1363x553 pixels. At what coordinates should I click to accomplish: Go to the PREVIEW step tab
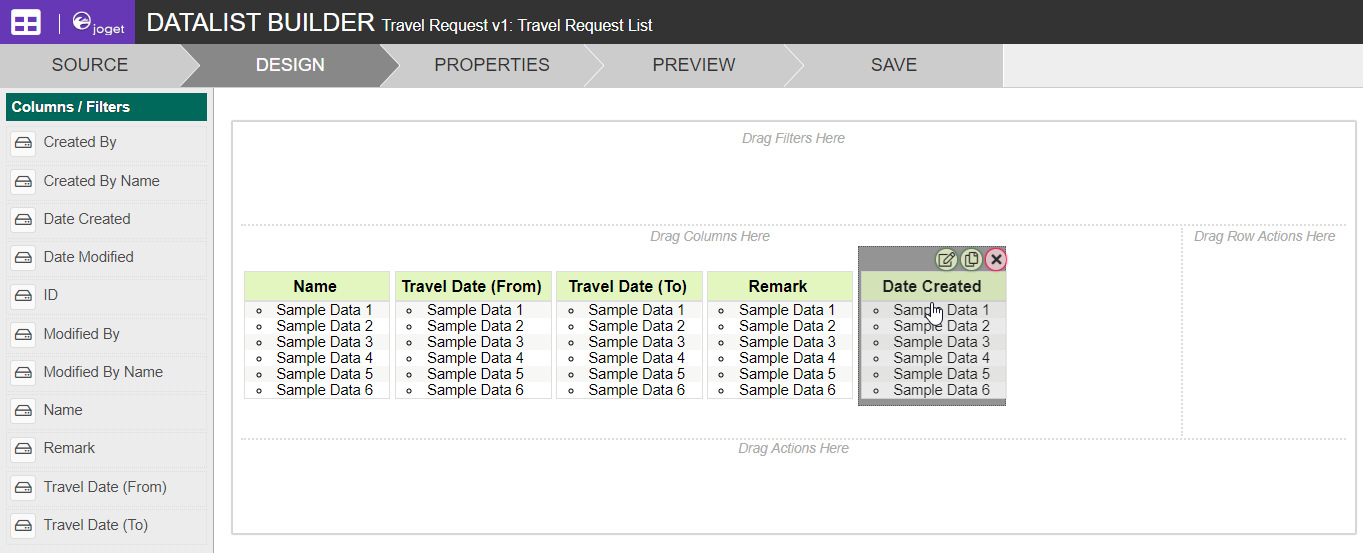[x=693, y=65]
